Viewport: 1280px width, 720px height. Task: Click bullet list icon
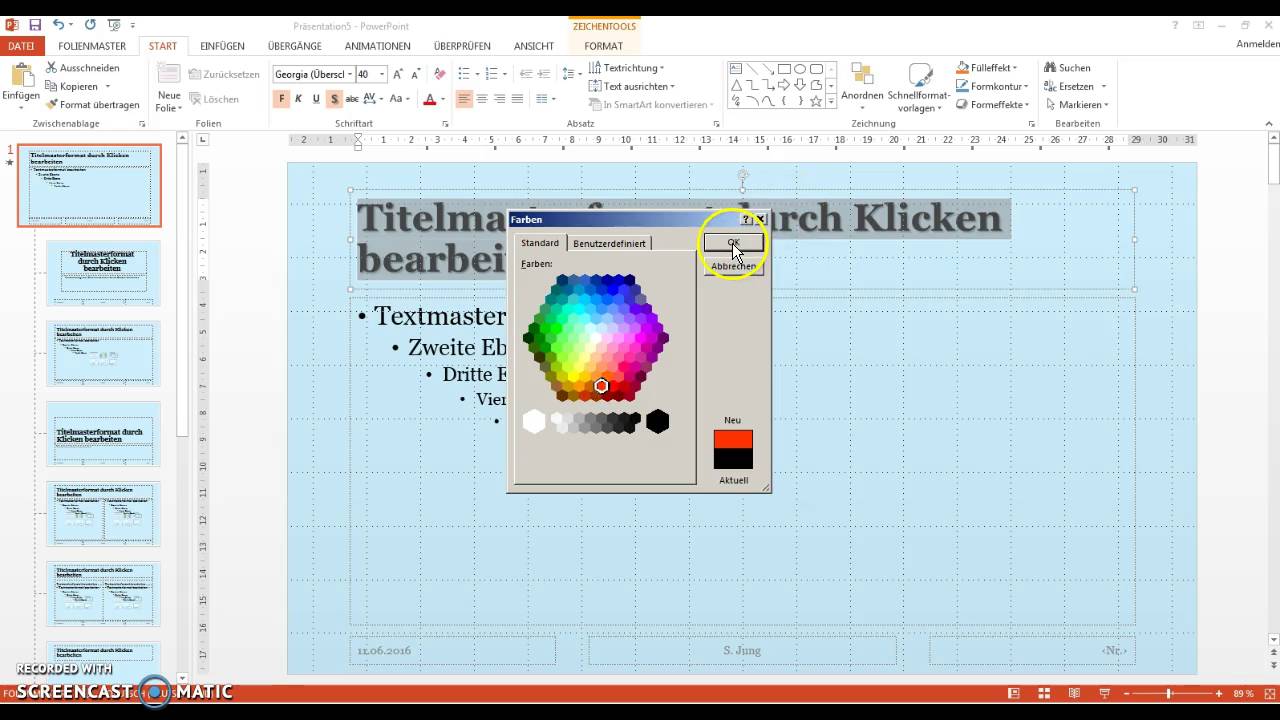pos(466,74)
